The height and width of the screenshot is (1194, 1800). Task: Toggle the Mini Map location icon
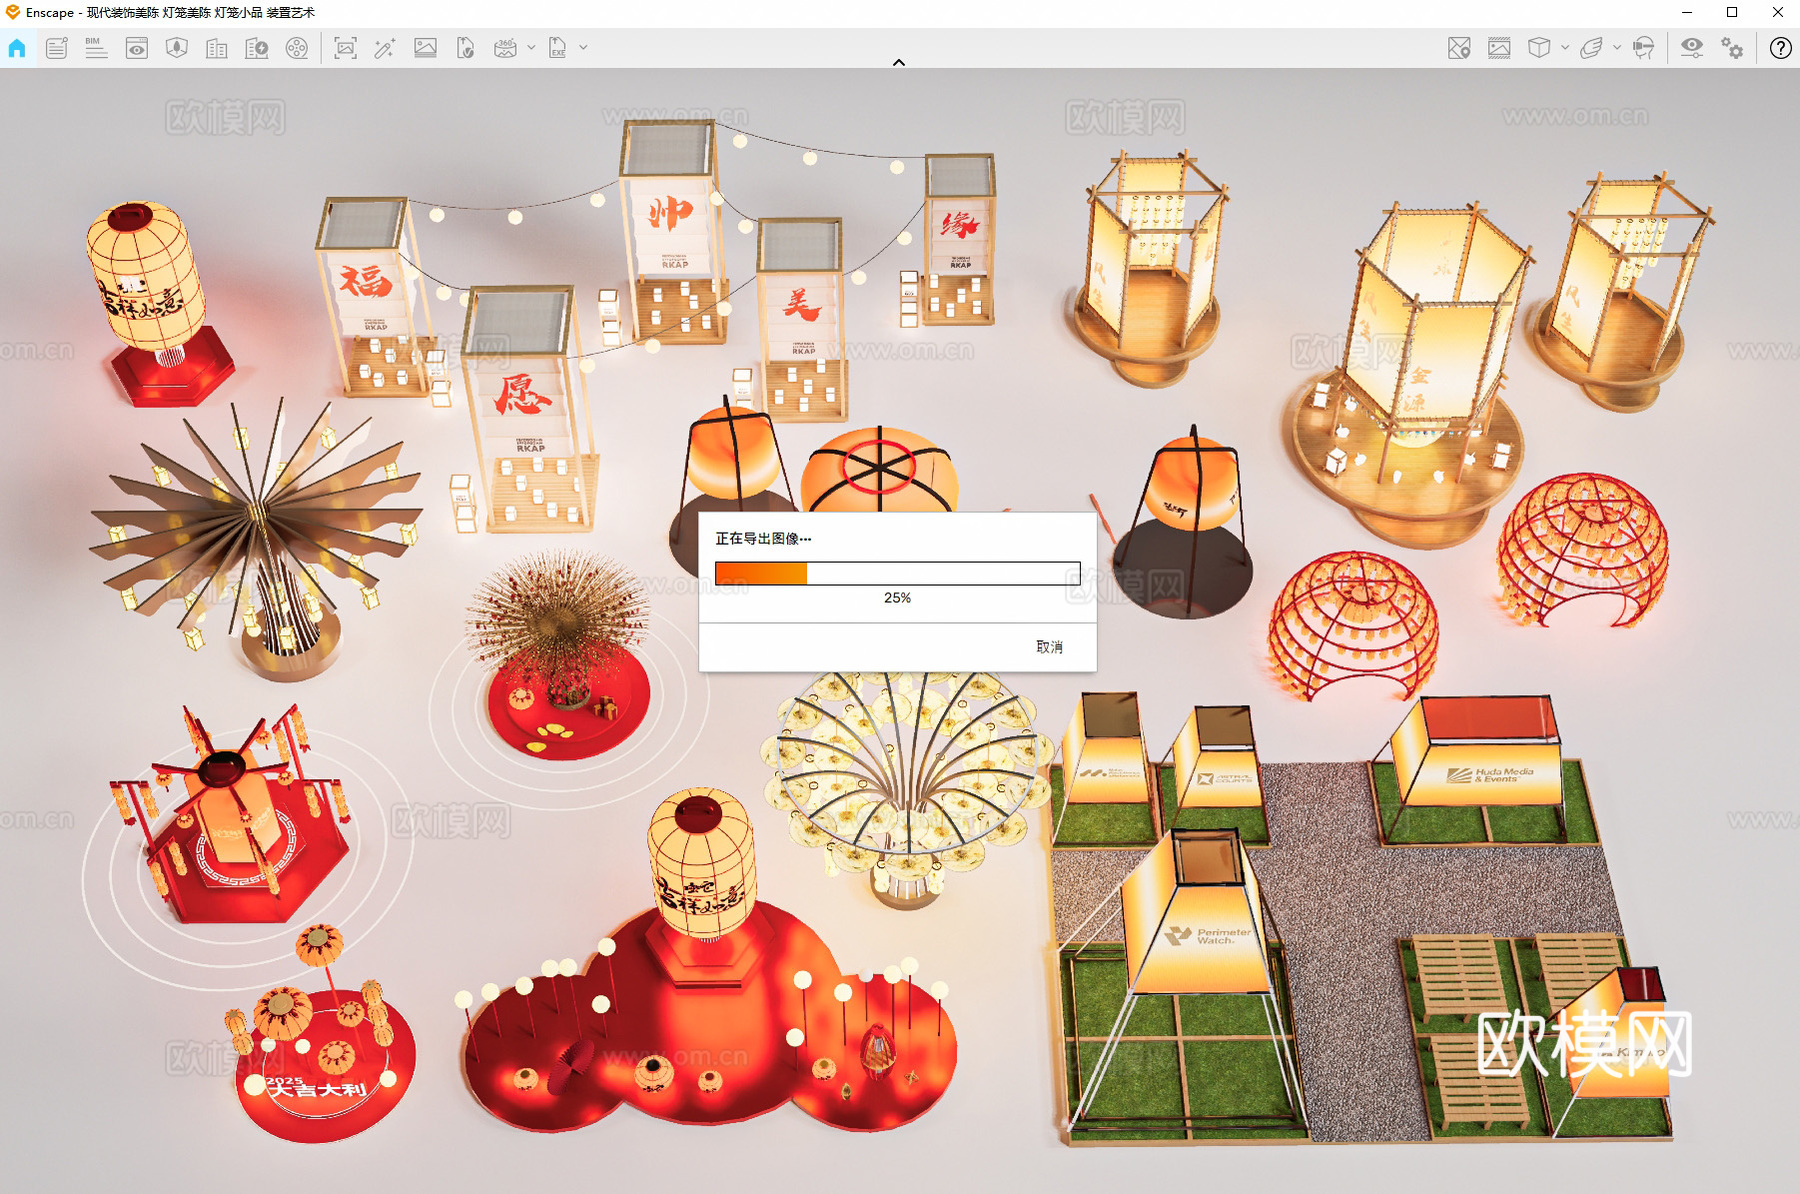[1459, 48]
